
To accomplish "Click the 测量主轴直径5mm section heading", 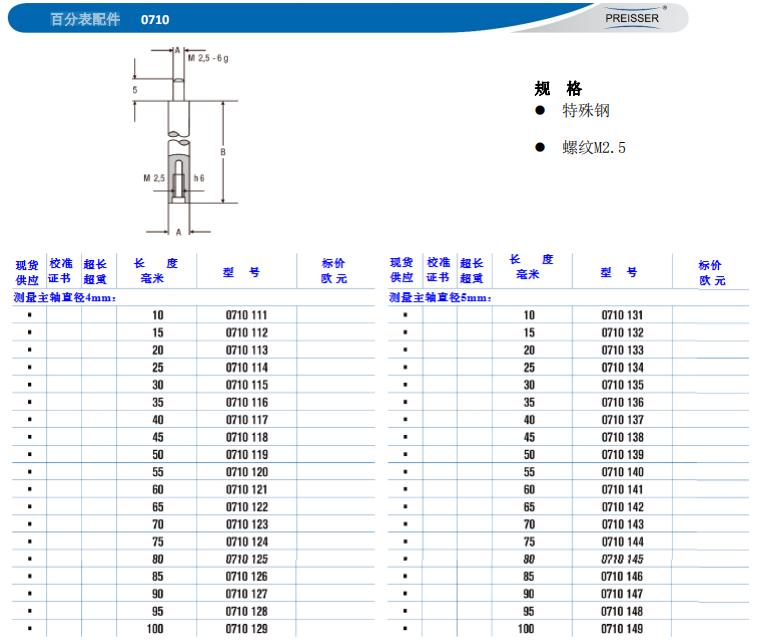I will (440, 298).
